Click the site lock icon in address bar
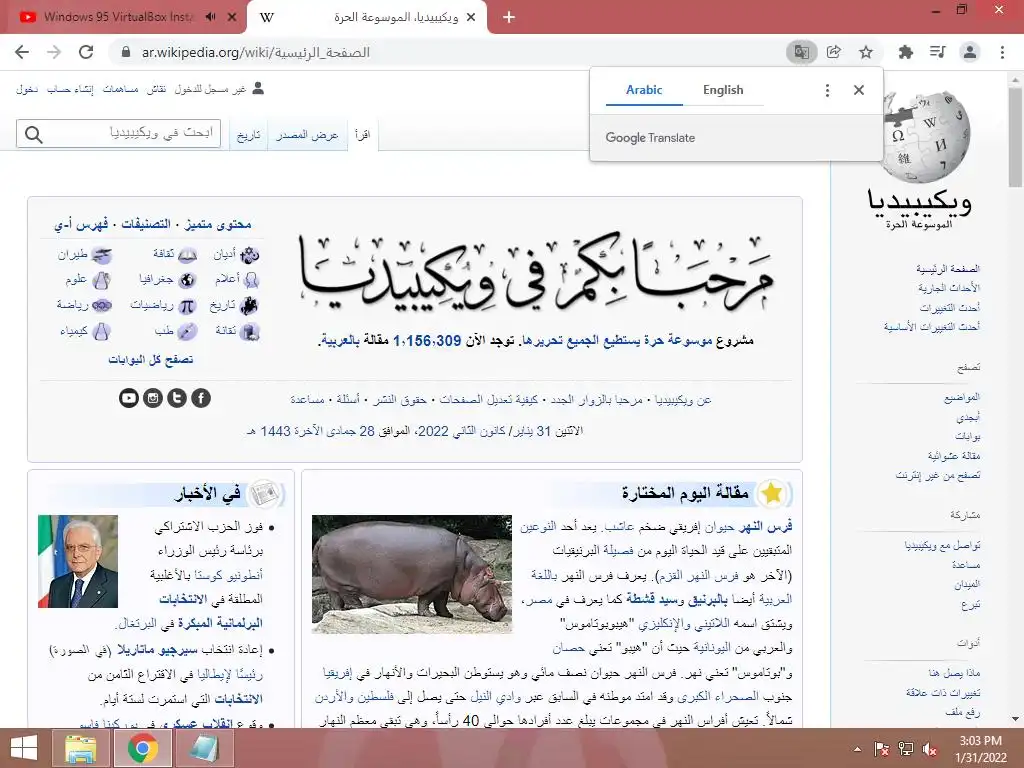The height and width of the screenshot is (768, 1024). [x=126, y=52]
